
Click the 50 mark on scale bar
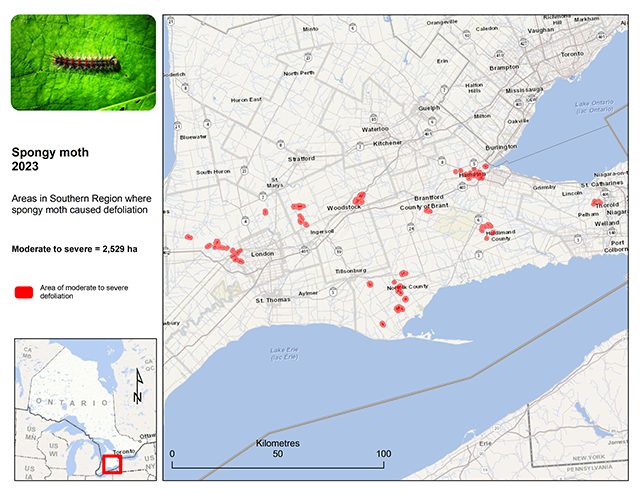[278, 454]
